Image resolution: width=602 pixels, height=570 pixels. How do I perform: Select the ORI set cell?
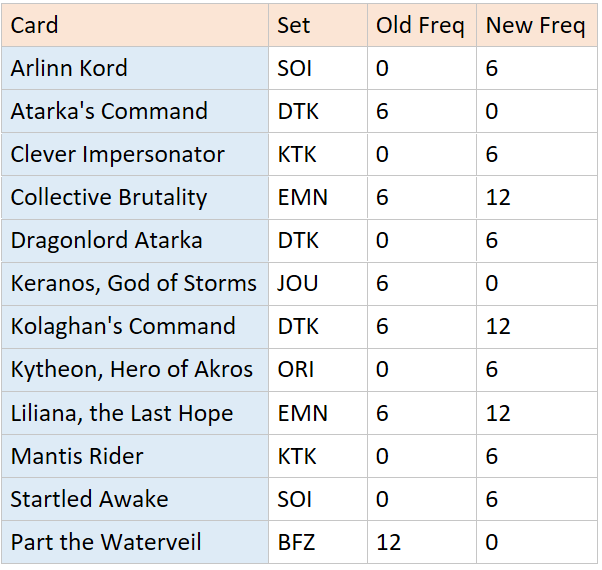318,370
